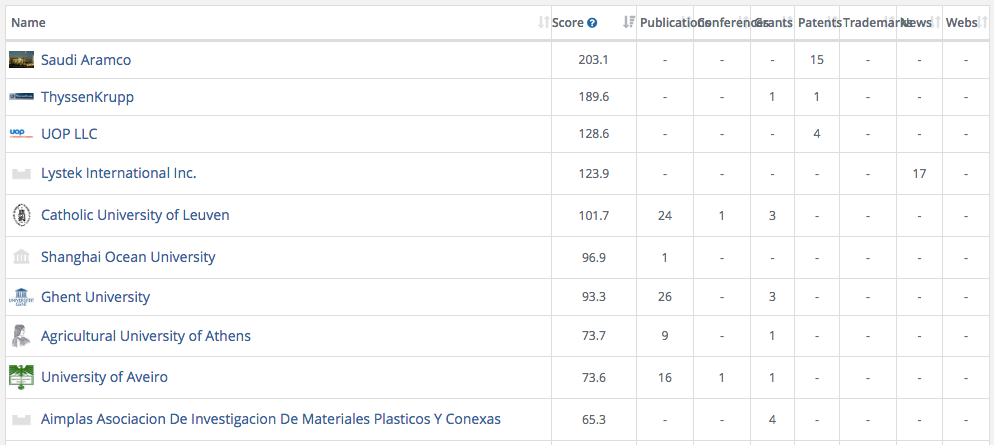
Task: Click University of Aveiro conferences value 1
Action: [721, 377]
